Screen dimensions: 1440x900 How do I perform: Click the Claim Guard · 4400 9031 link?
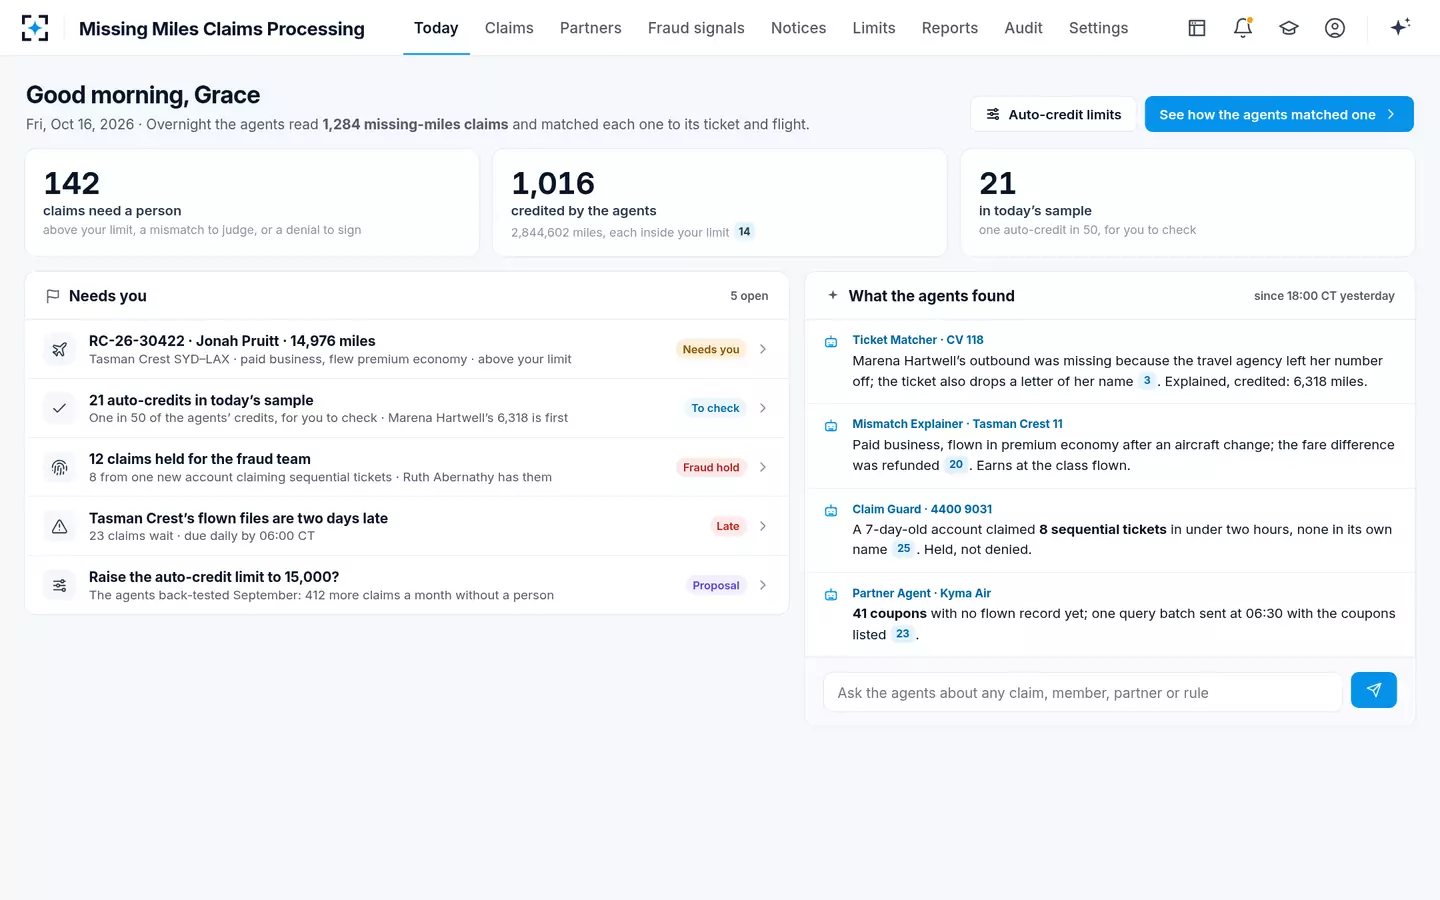tap(922, 509)
